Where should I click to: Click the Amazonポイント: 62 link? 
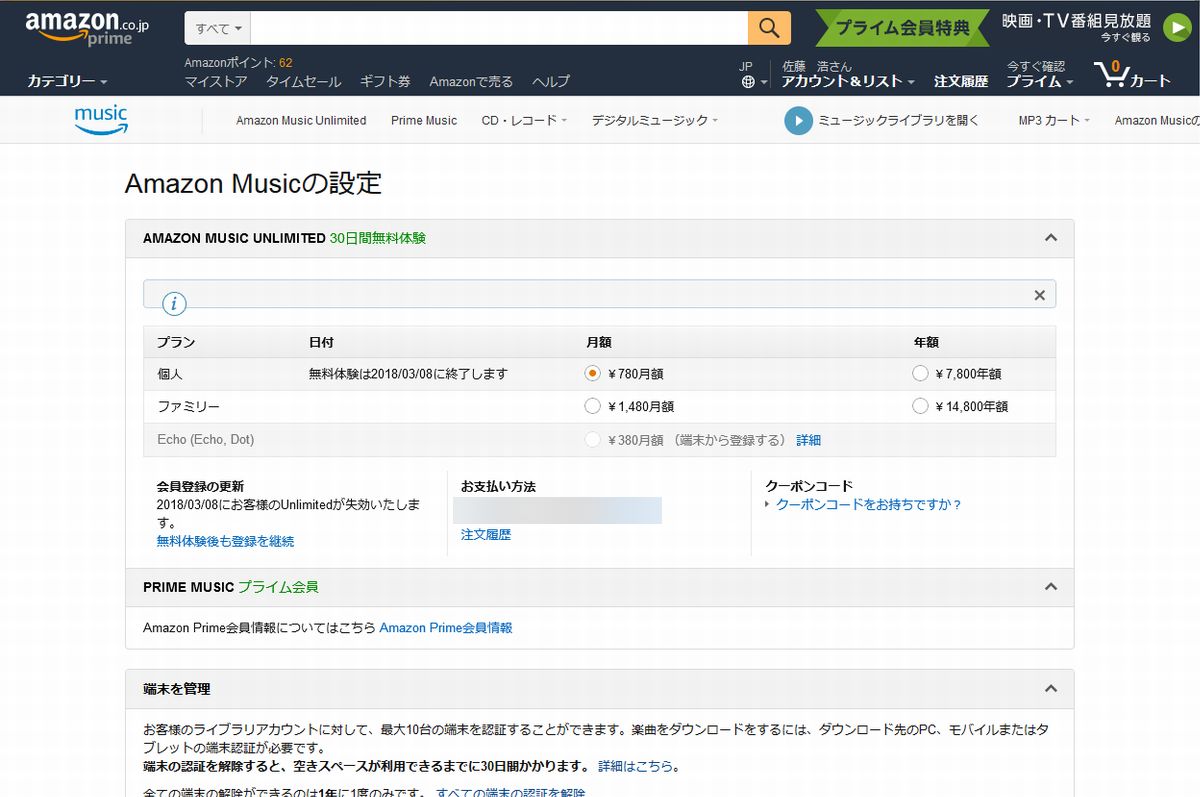click(238, 62)
